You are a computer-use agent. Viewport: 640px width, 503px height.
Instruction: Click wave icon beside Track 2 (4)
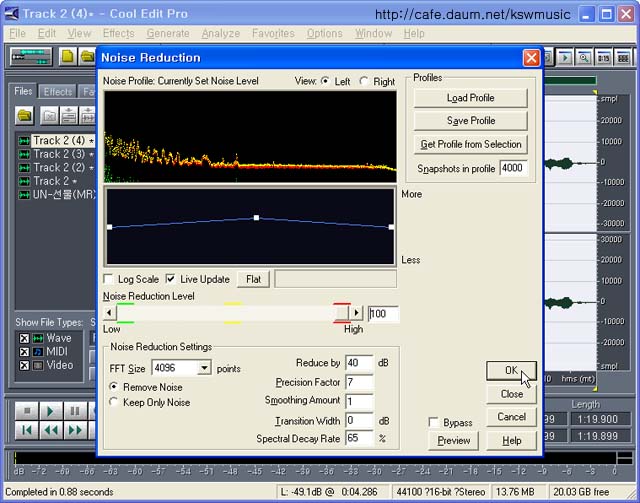pos(24,141)
